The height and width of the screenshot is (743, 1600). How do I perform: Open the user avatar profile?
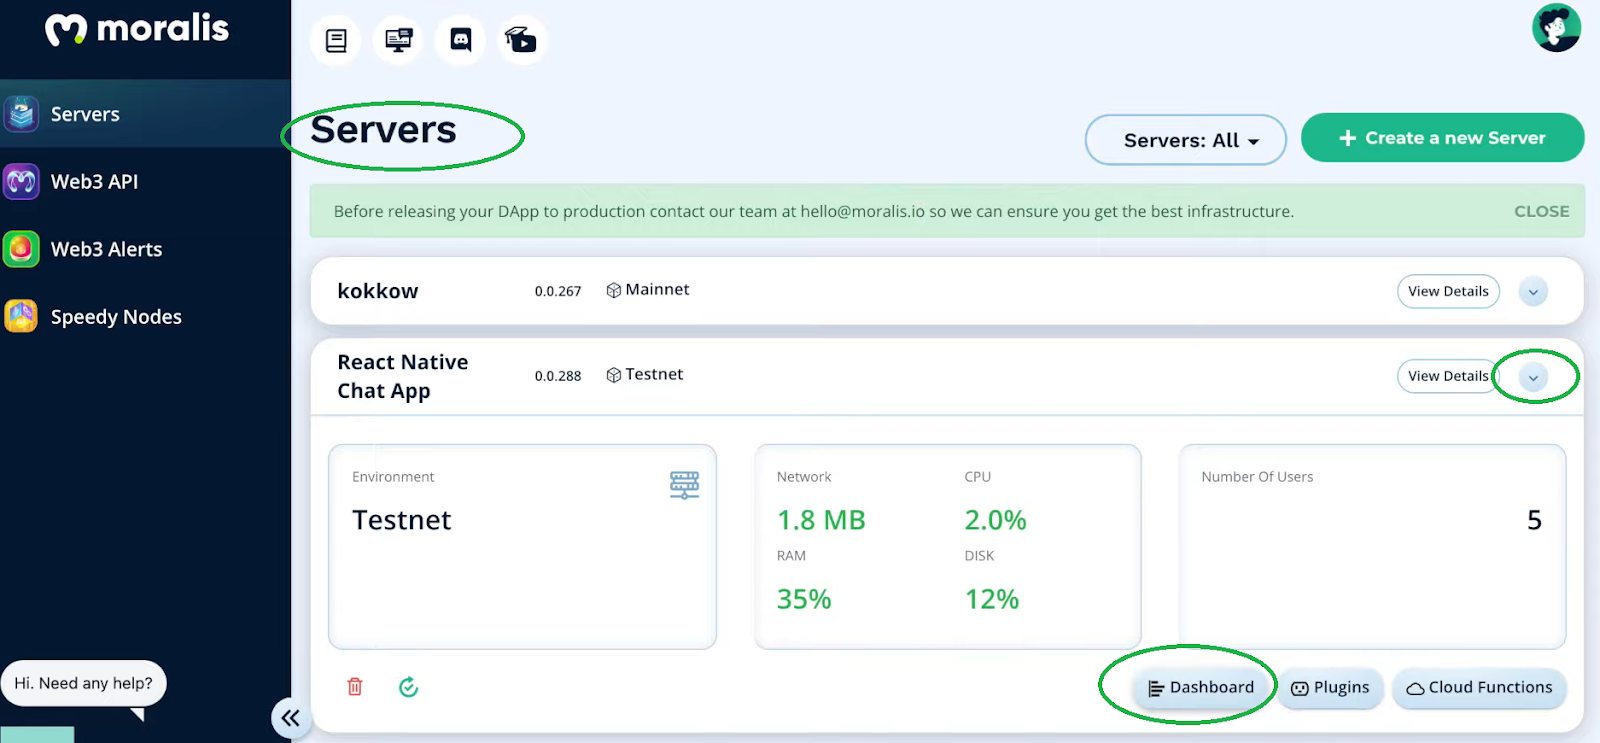(x=1556, y=27)
